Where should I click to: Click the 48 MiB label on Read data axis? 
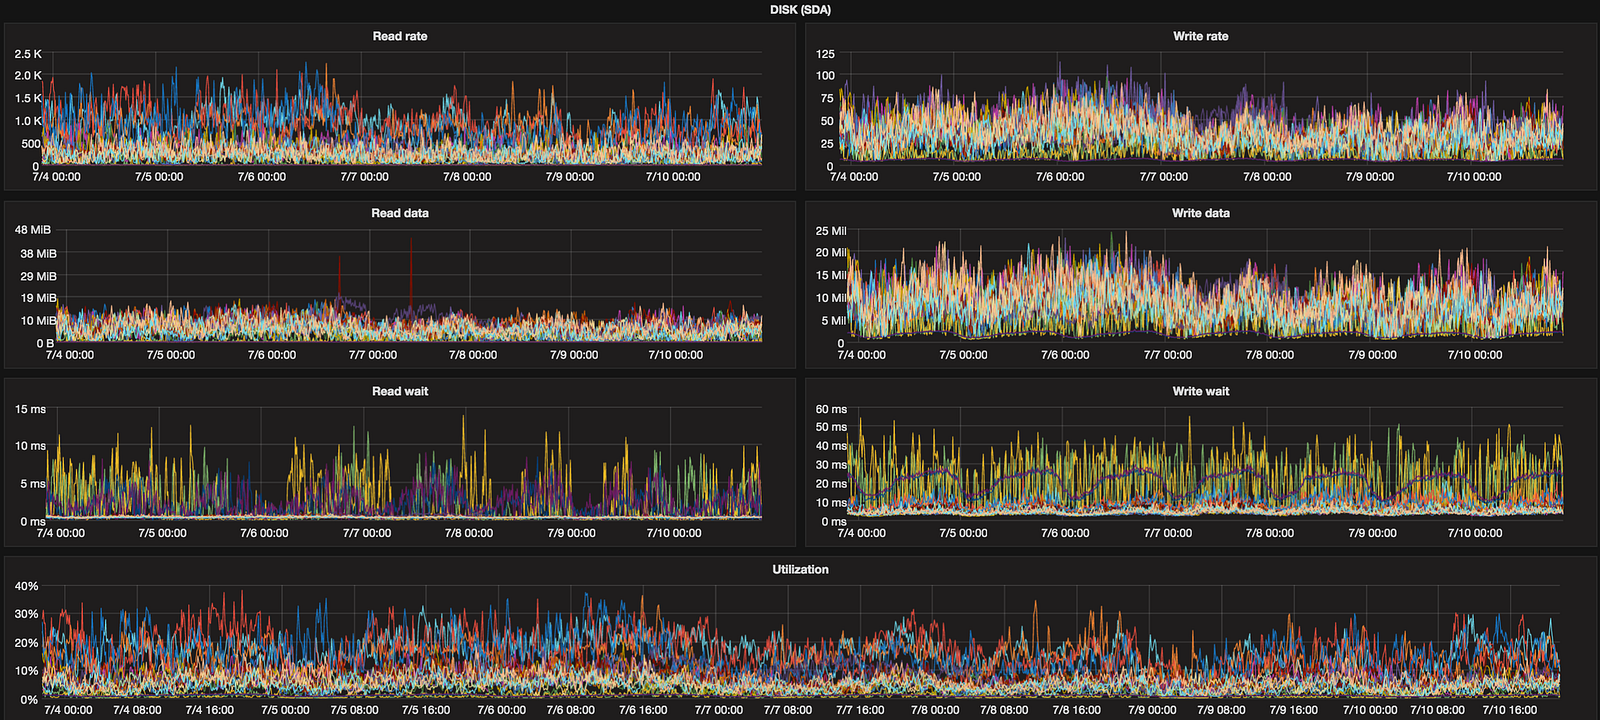click(x=33, y=230)
